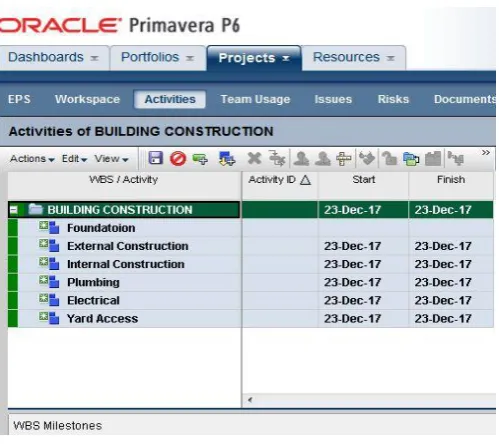Image resolution: width=499 pixels, height=444 pixels.
Task: Select the BUILDING CONSTRUCTION project row
Action: [250, 210]
